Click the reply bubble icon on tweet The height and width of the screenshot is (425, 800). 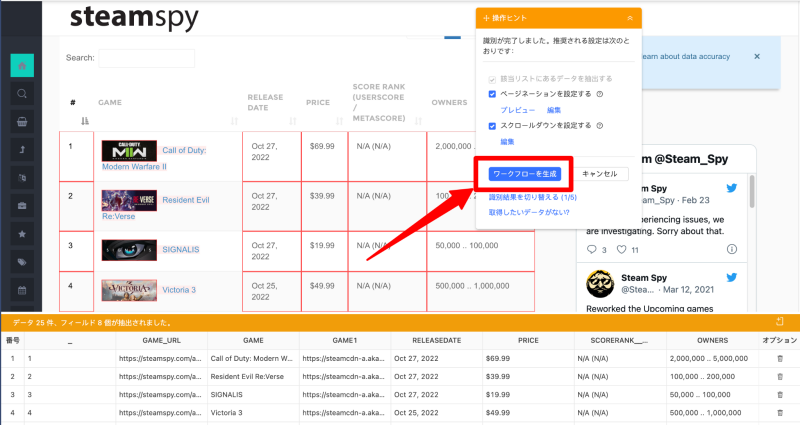pos(591,249)
